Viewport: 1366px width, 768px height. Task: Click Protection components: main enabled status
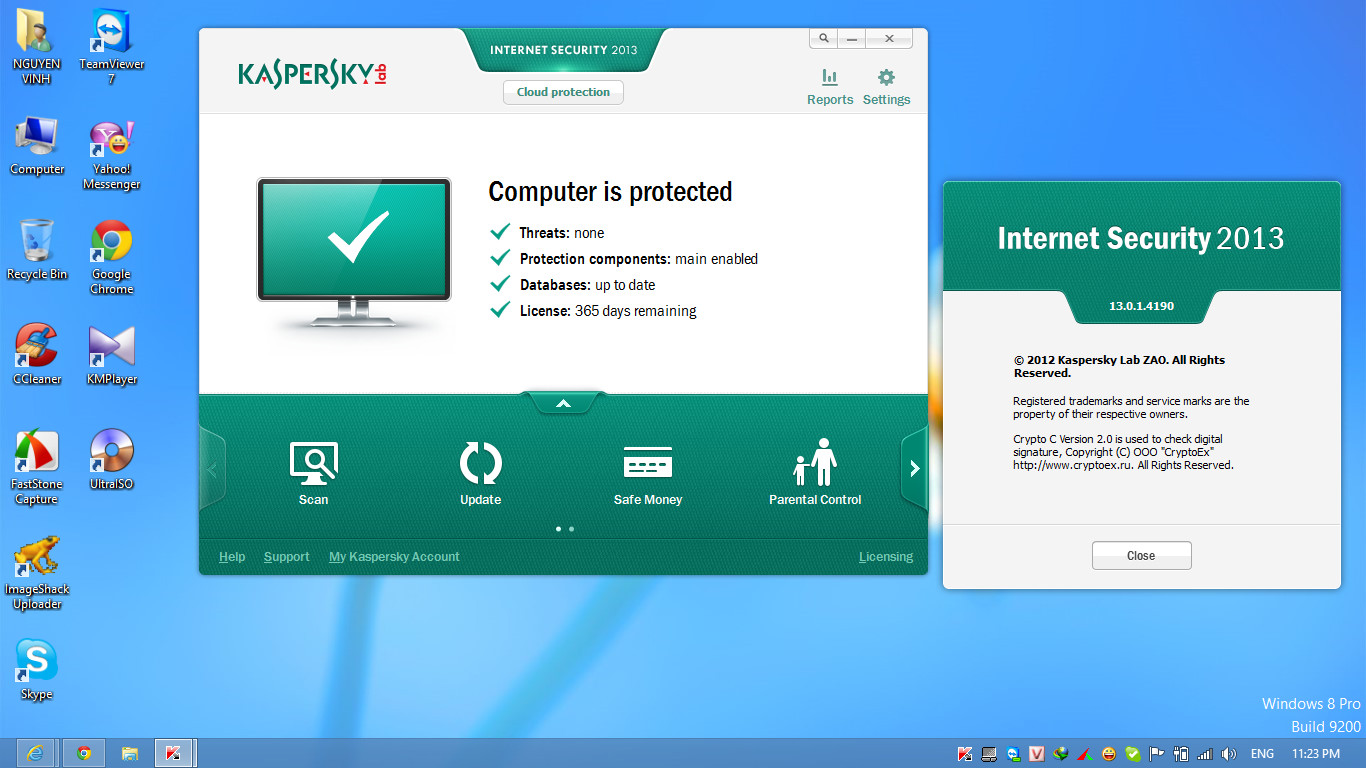[x=624, y=259]
